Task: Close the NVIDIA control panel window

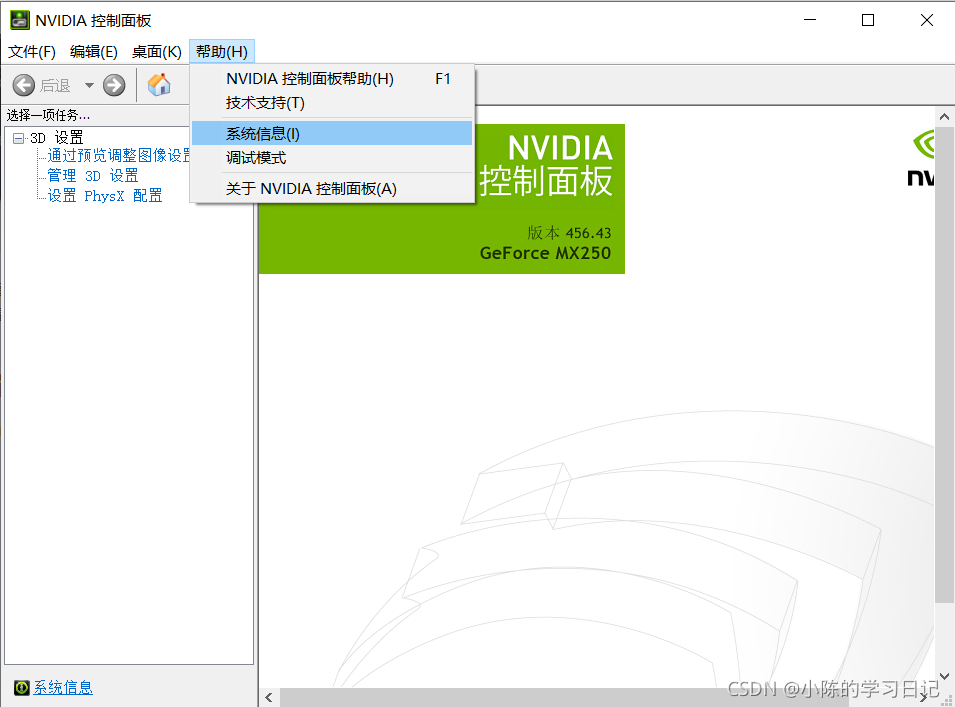Action: click(926, 20)
